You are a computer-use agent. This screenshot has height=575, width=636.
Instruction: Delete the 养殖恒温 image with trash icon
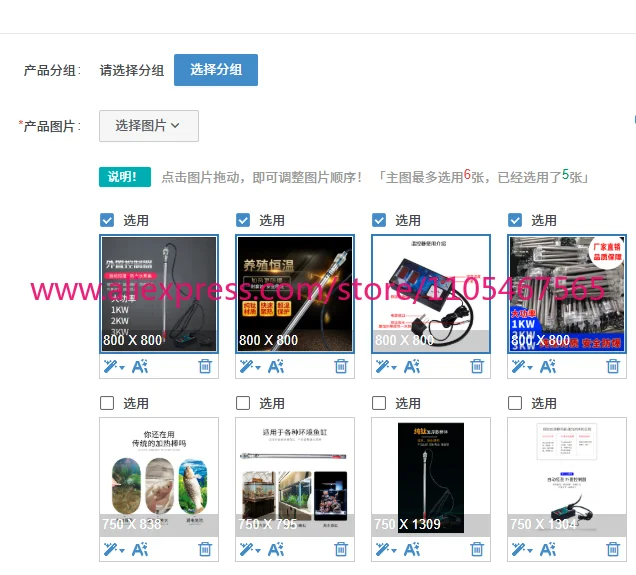(341, 366)
